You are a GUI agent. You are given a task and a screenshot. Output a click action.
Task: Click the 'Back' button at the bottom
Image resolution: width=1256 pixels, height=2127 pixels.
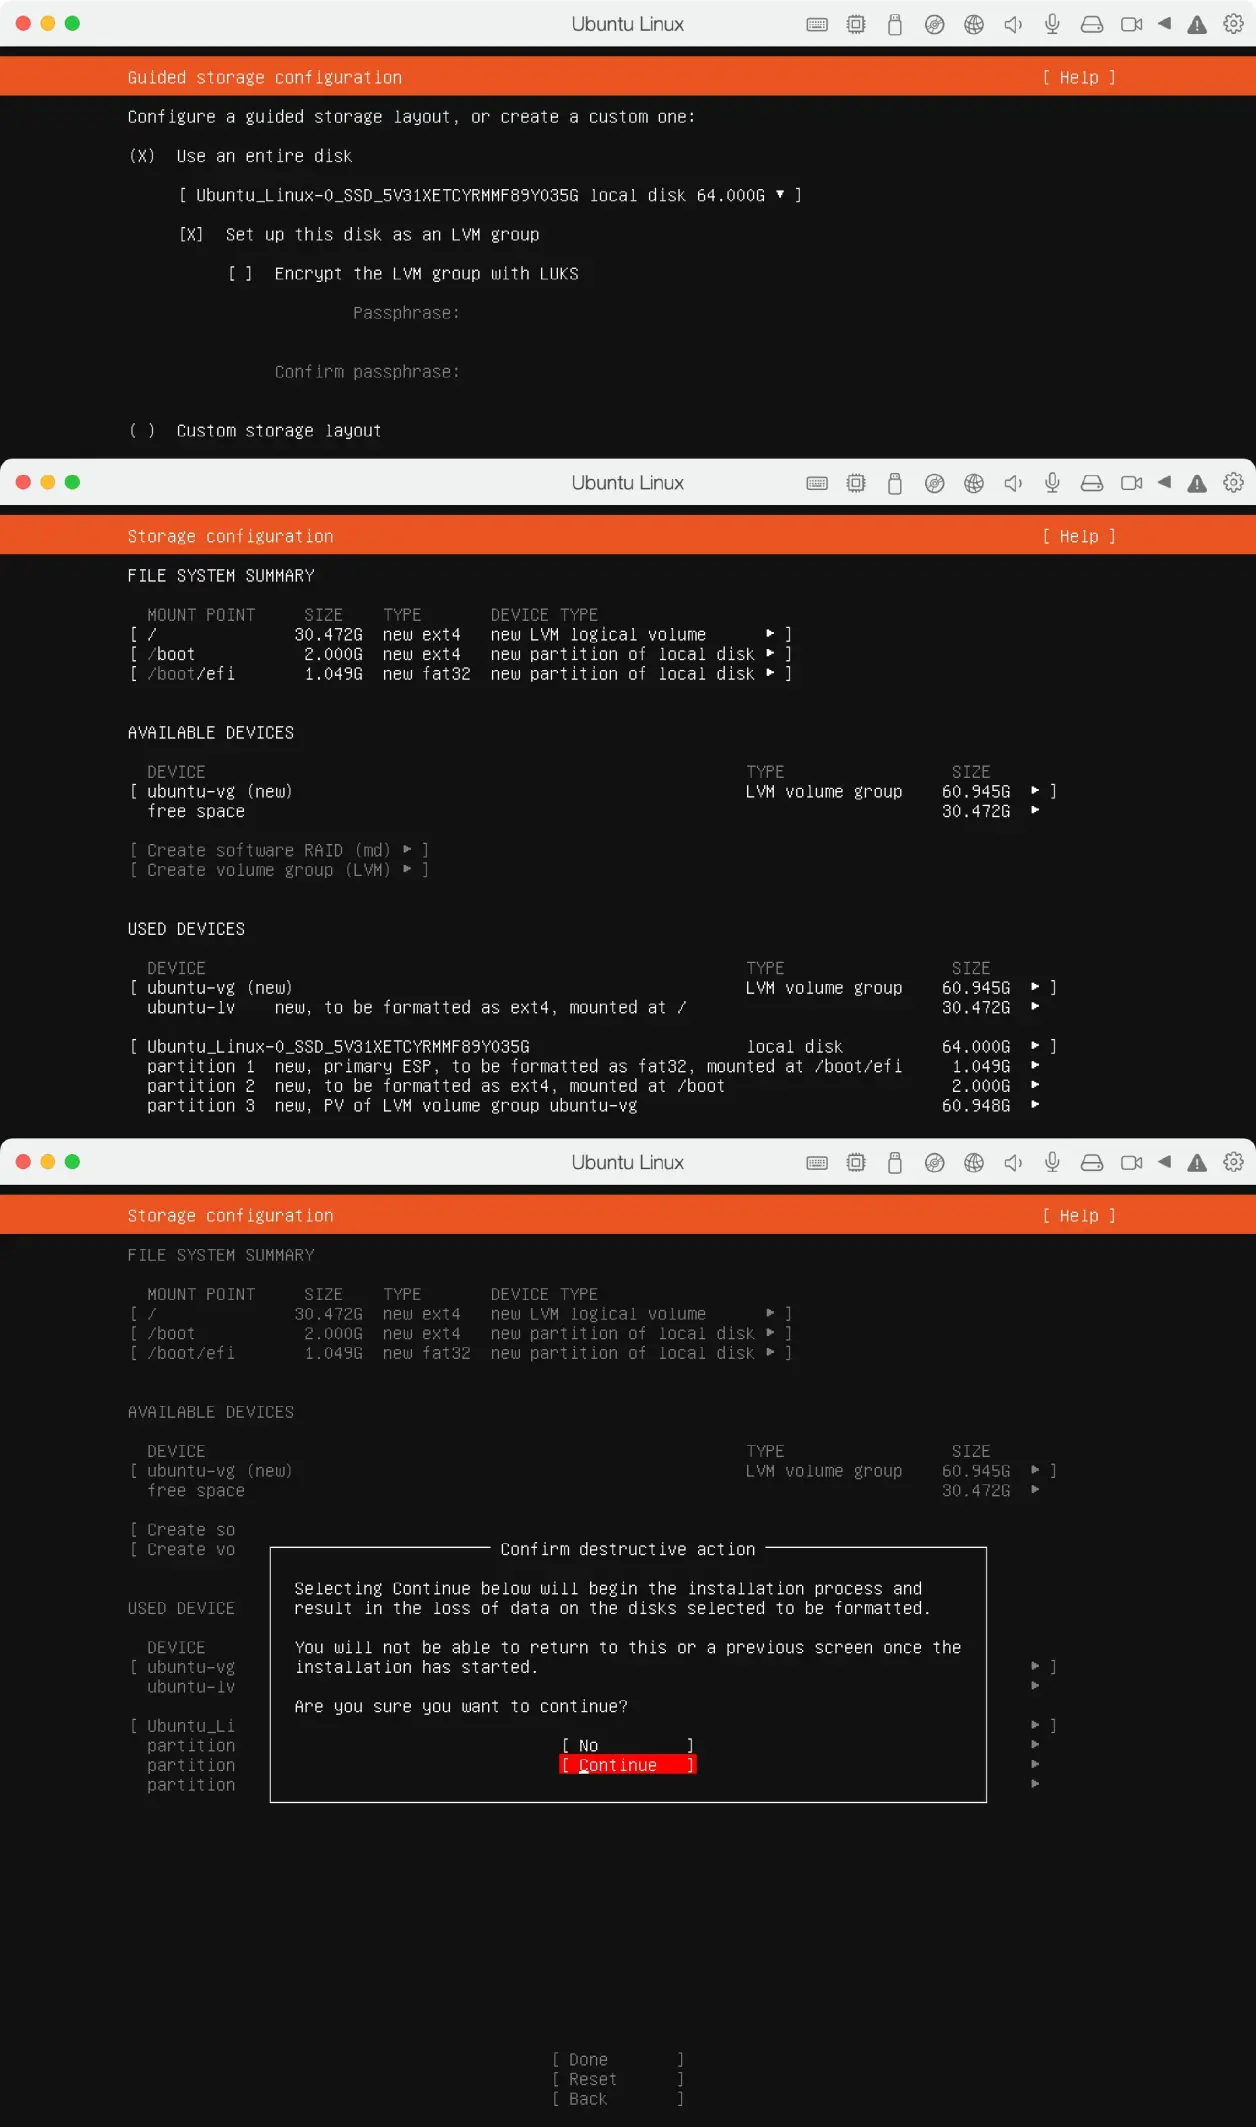click(x=618, y=2099)
